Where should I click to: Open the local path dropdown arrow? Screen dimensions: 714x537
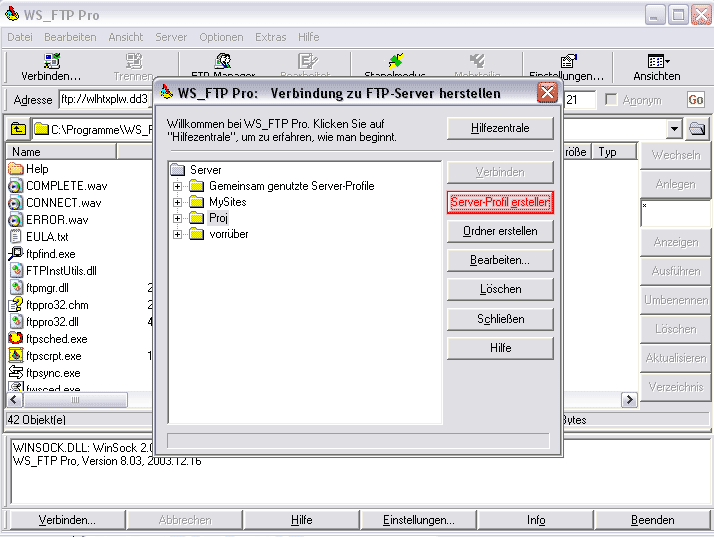[x=674, y=129]
